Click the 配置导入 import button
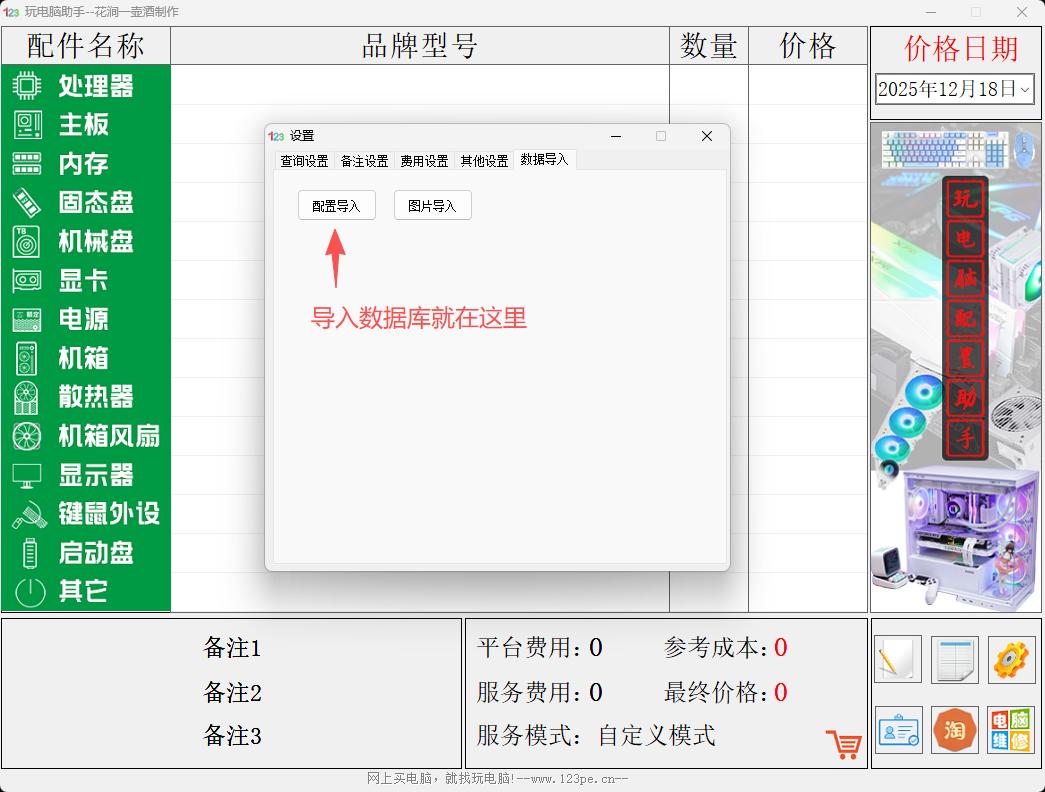This screenshot has width=1045, height=792. tap(336, 205)
